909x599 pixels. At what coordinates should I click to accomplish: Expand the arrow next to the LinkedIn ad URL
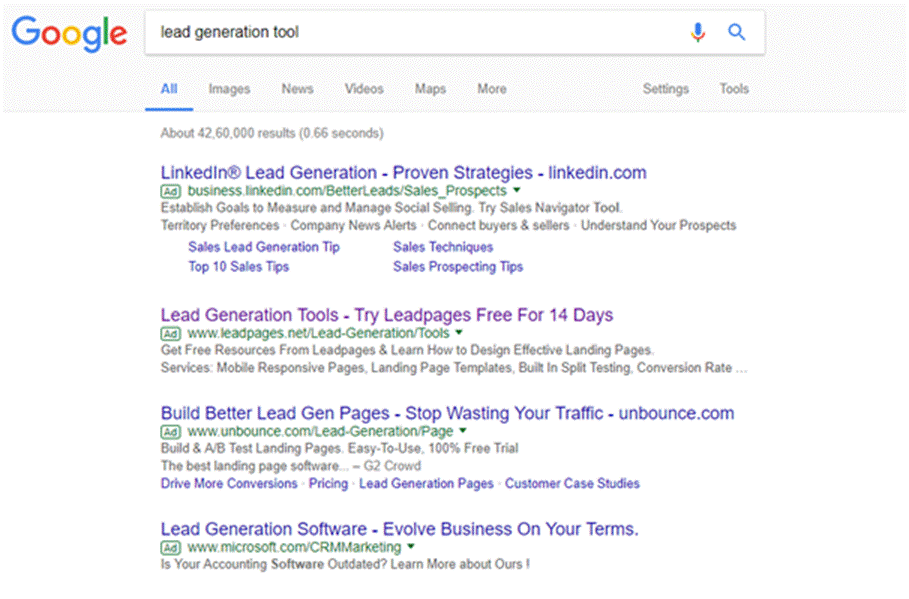tap(517, 191)
